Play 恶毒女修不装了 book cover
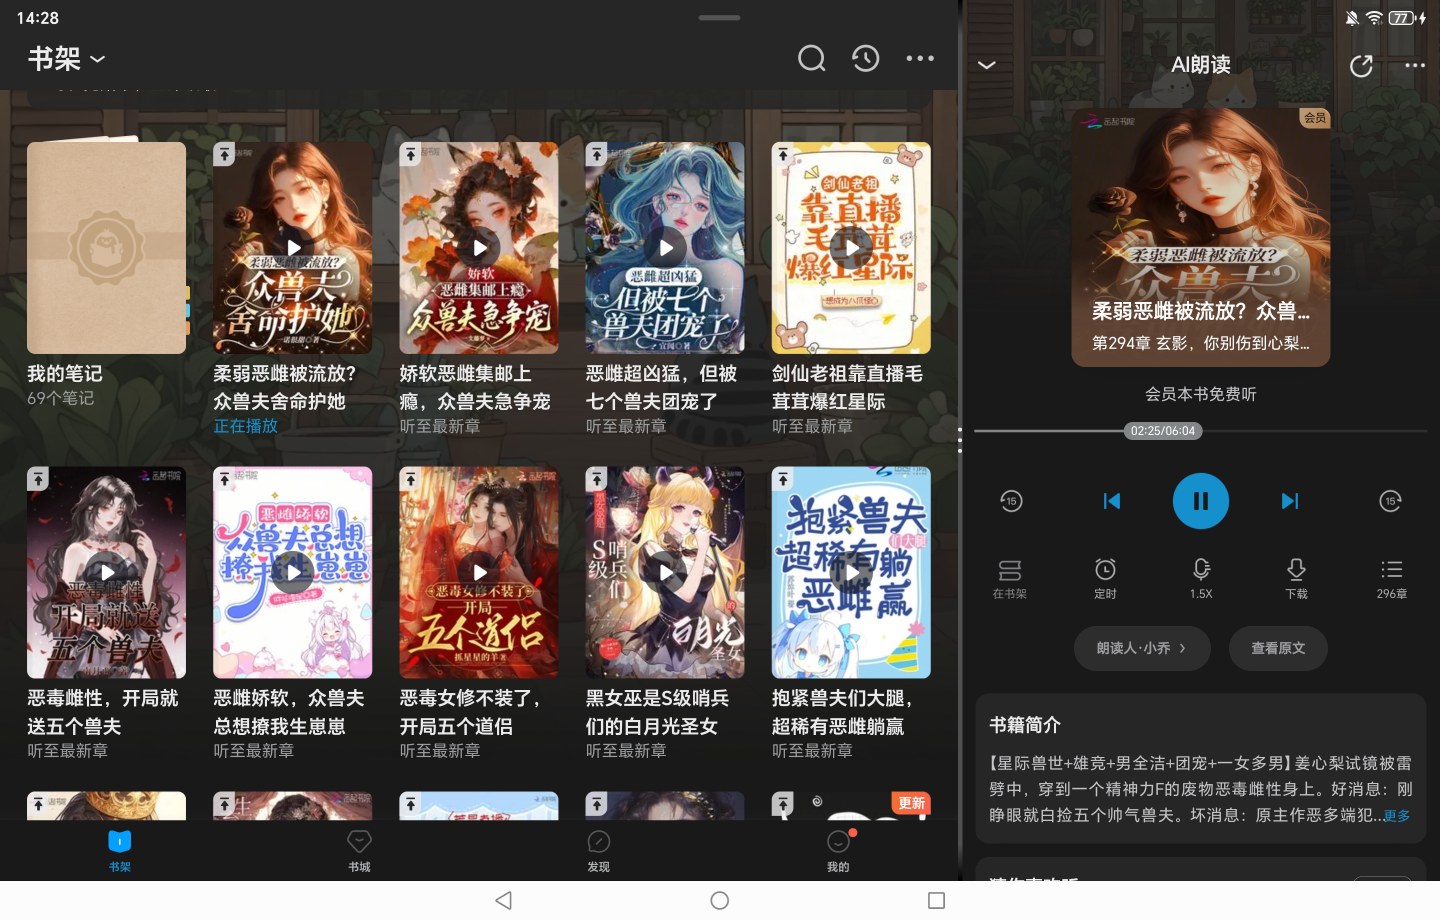 (x=479, y=573)
